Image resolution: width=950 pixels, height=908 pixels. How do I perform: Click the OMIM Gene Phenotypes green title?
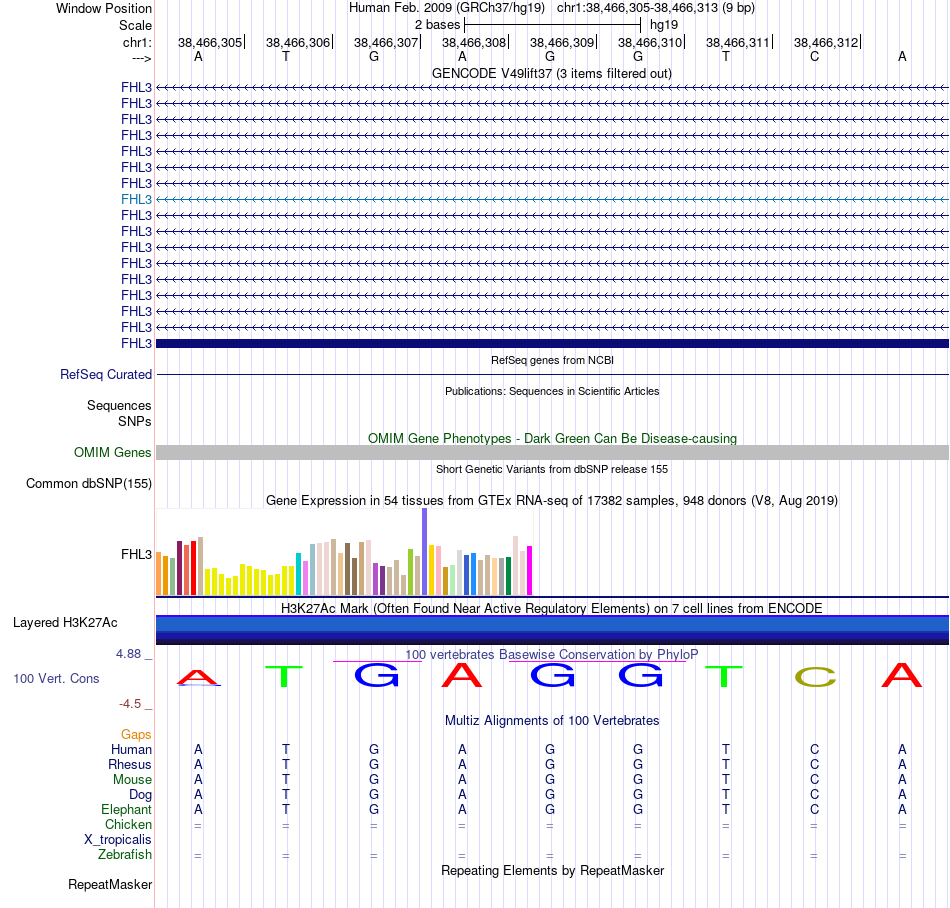[x=553, y=438]
